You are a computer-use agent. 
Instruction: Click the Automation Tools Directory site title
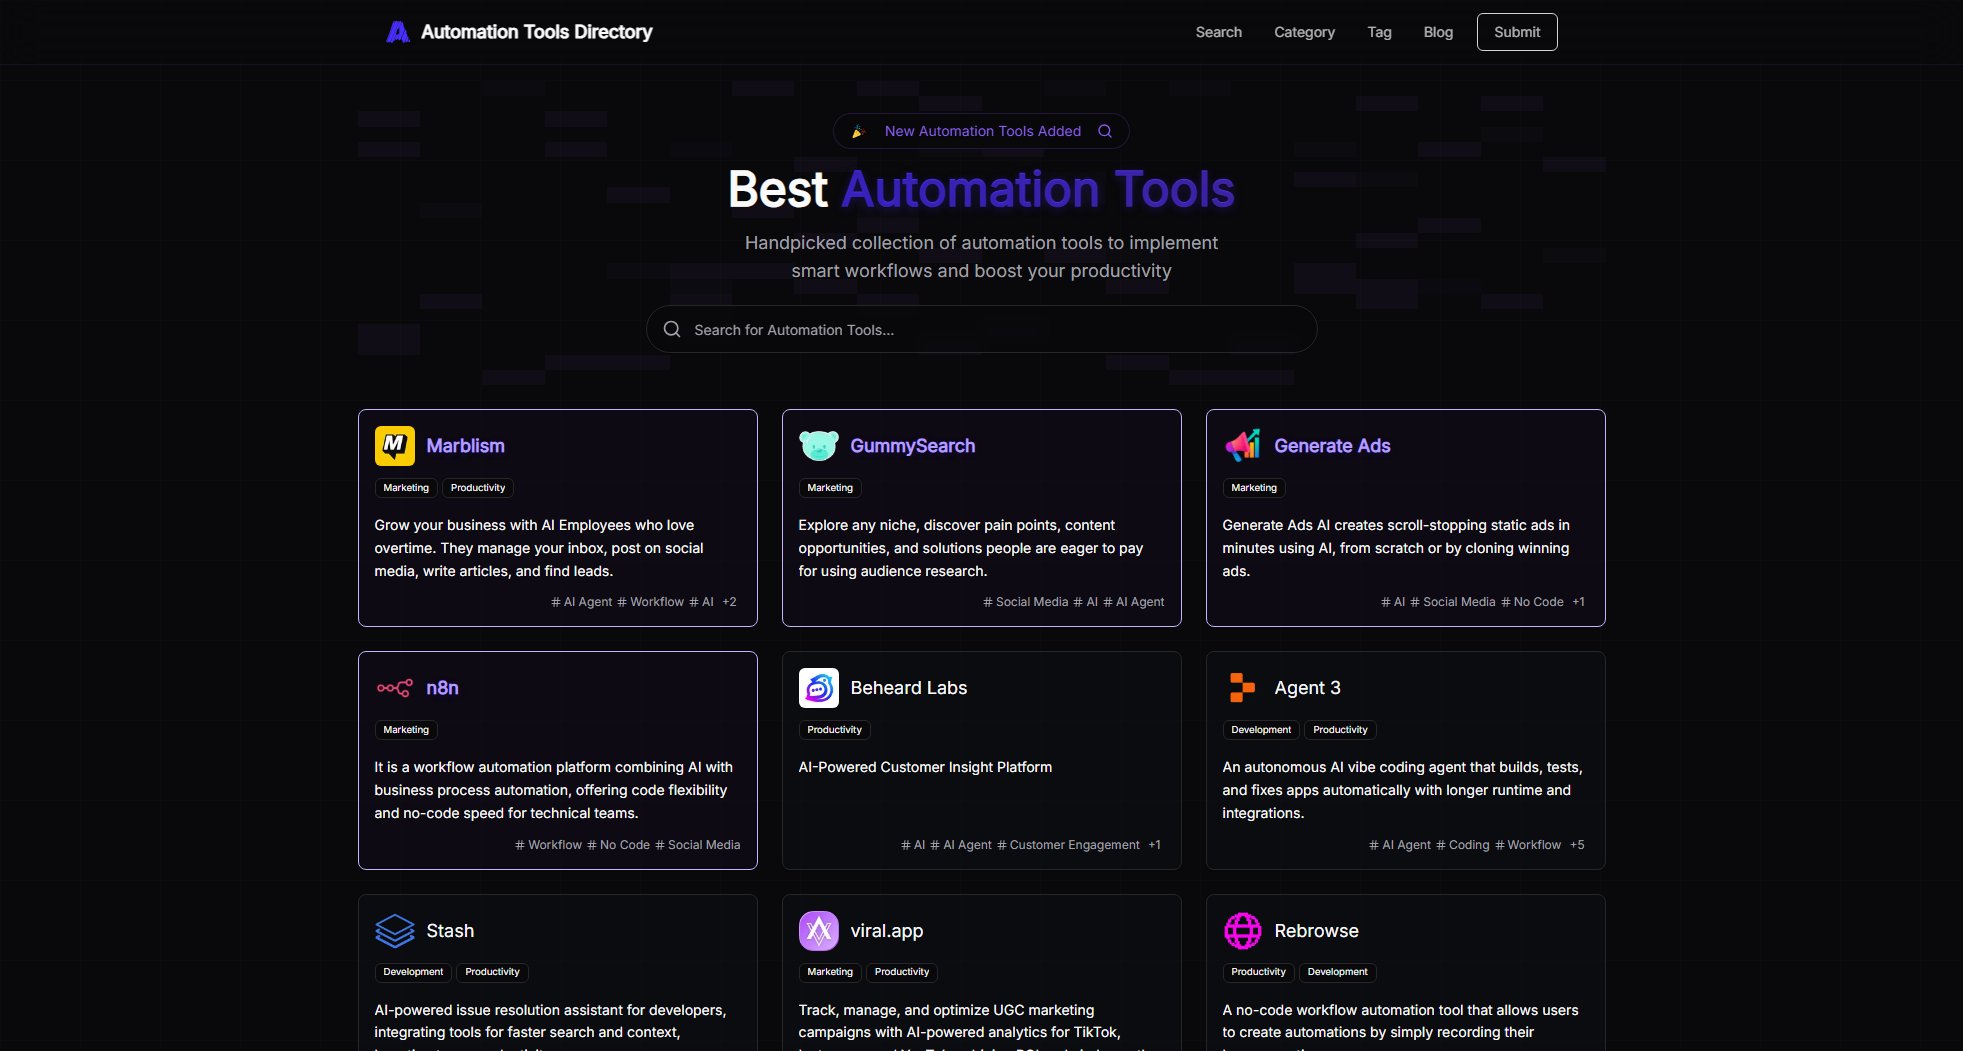[x=536, y=32]
